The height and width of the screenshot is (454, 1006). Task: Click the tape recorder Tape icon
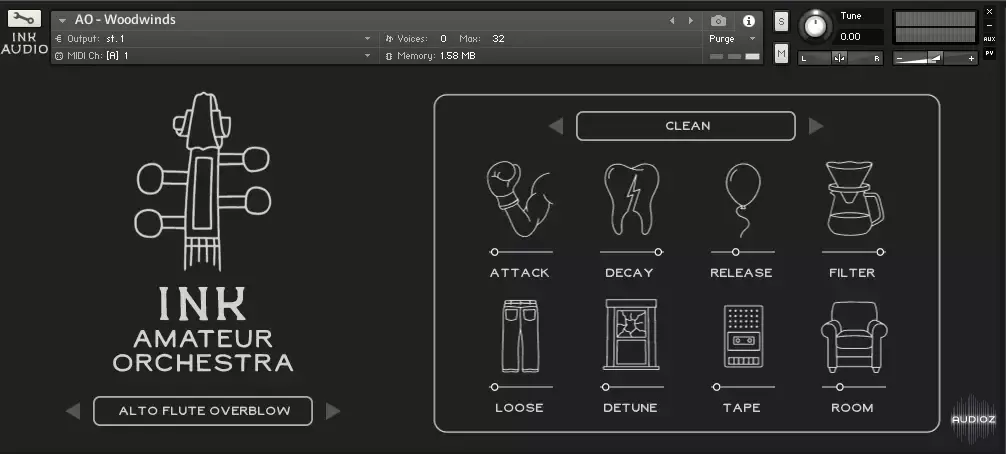742,337
